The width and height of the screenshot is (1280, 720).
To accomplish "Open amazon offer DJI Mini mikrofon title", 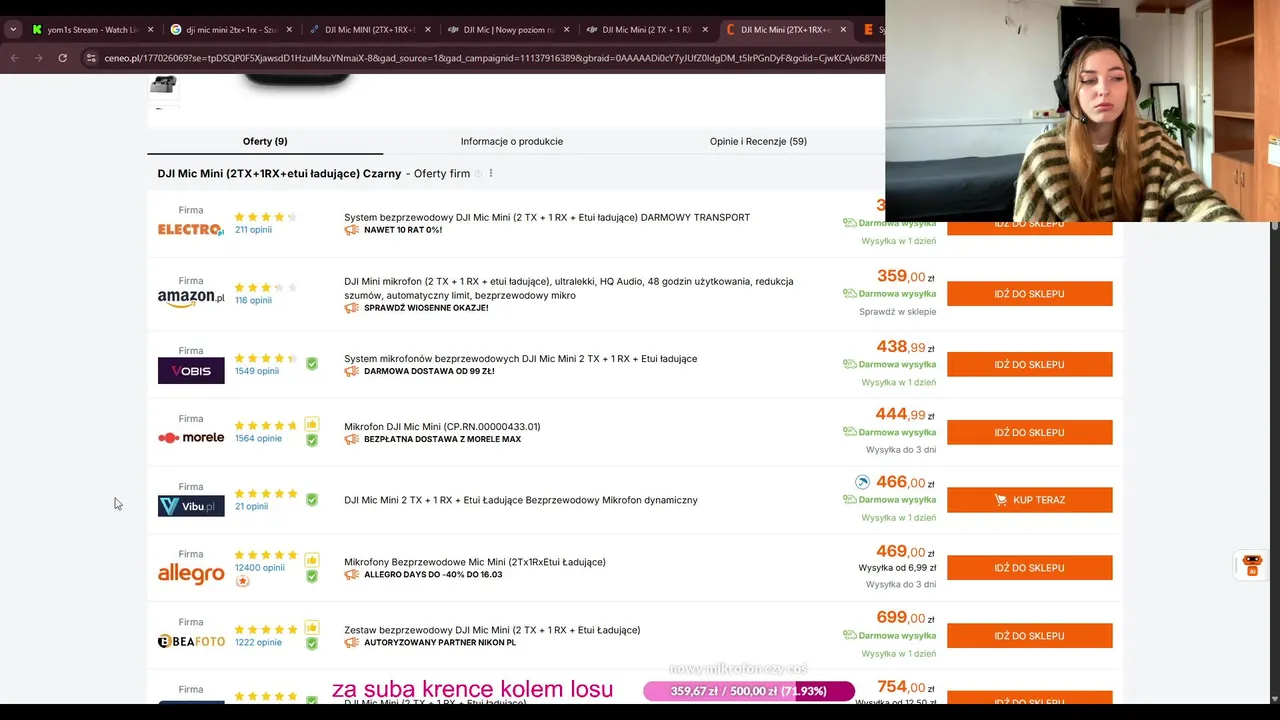I will point(569,288).
